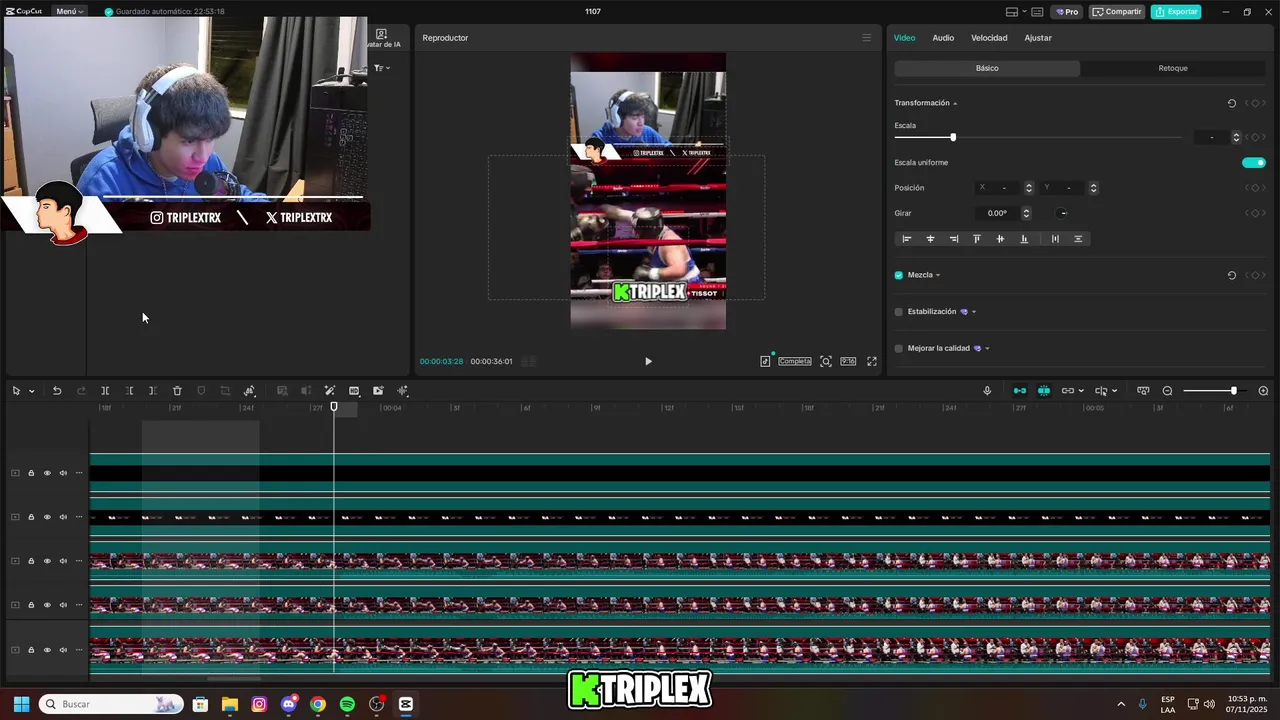The image size is (1280, 720).
Task: Open the mirror flip tool in timeline toolbar
Action: [249, 391]
